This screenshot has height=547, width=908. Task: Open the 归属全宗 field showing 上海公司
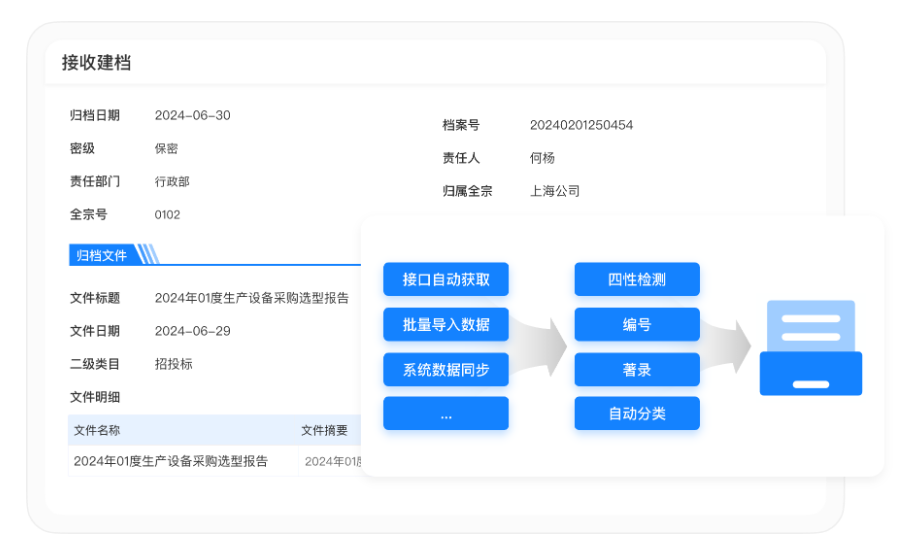555,191
